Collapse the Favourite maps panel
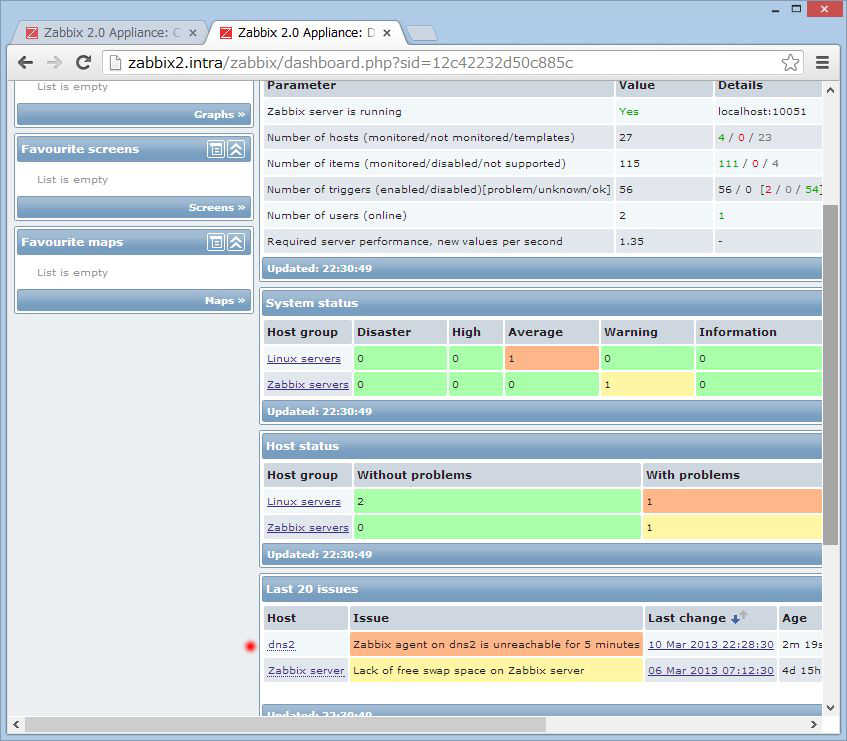This screenshot has width=847, height=741. coord(236,242)
